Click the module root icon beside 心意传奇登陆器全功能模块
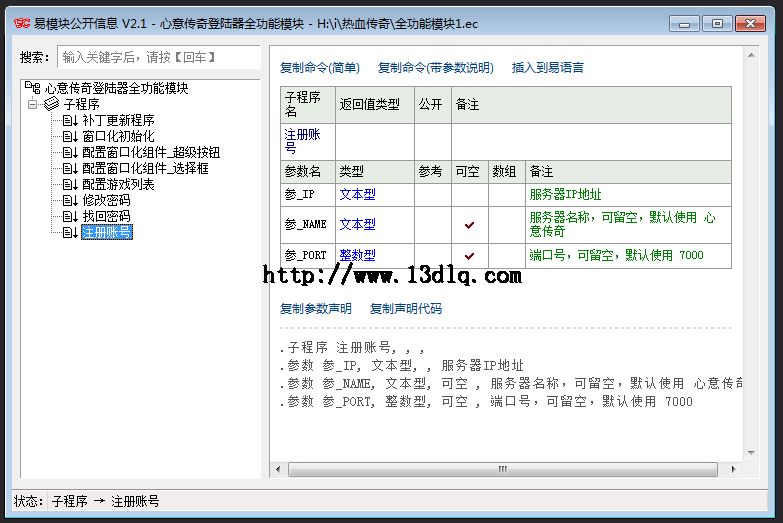Image resolution: width=783 pixels, height=523 pixels. [x=32, y=88]
